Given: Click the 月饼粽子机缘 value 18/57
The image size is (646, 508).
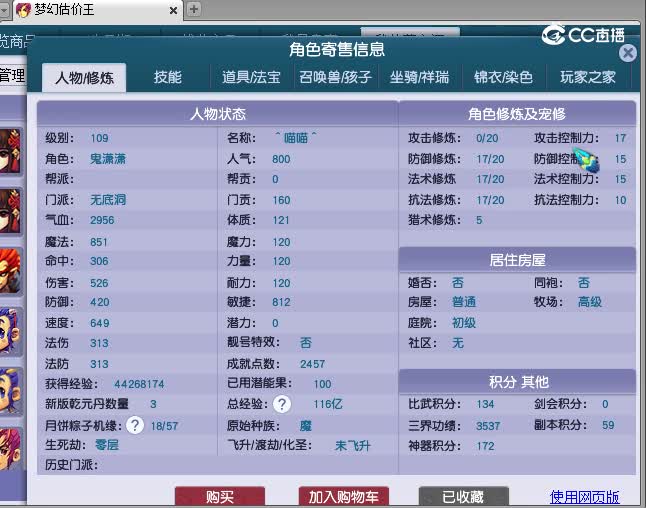Looking at the screenshot, I should click(x=164, y=426).
